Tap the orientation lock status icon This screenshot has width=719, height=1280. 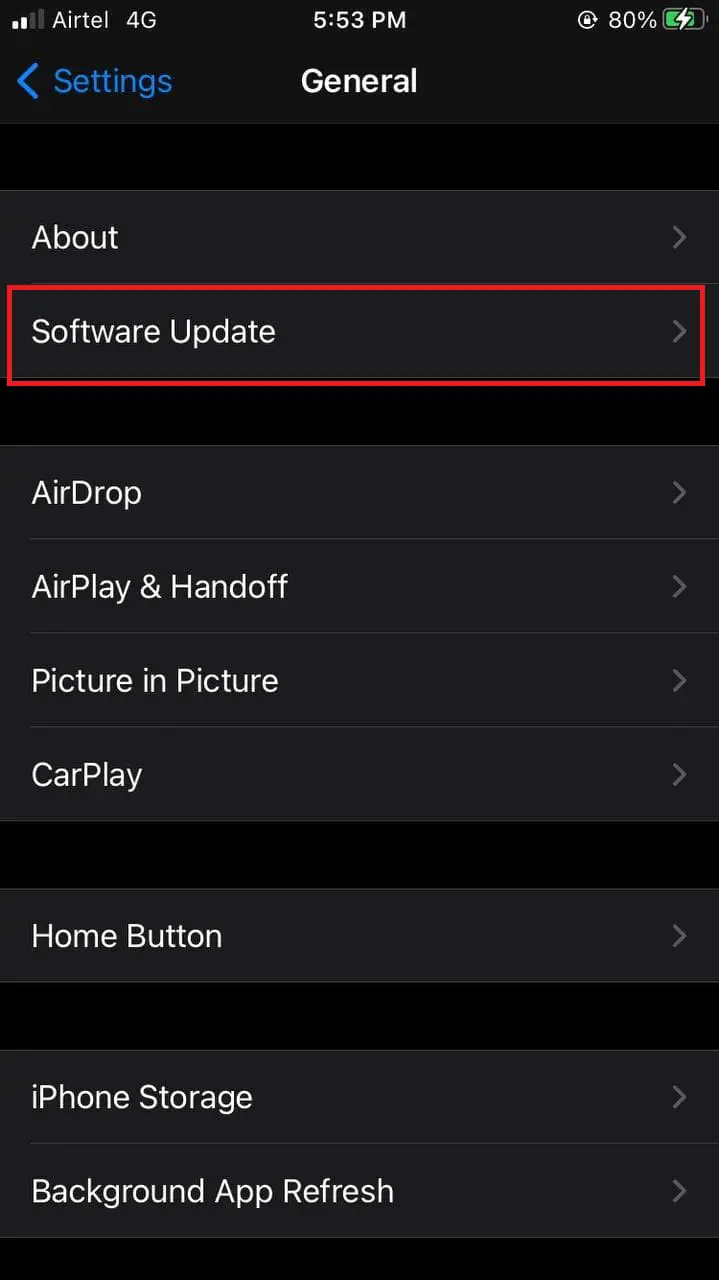(587, 20)
